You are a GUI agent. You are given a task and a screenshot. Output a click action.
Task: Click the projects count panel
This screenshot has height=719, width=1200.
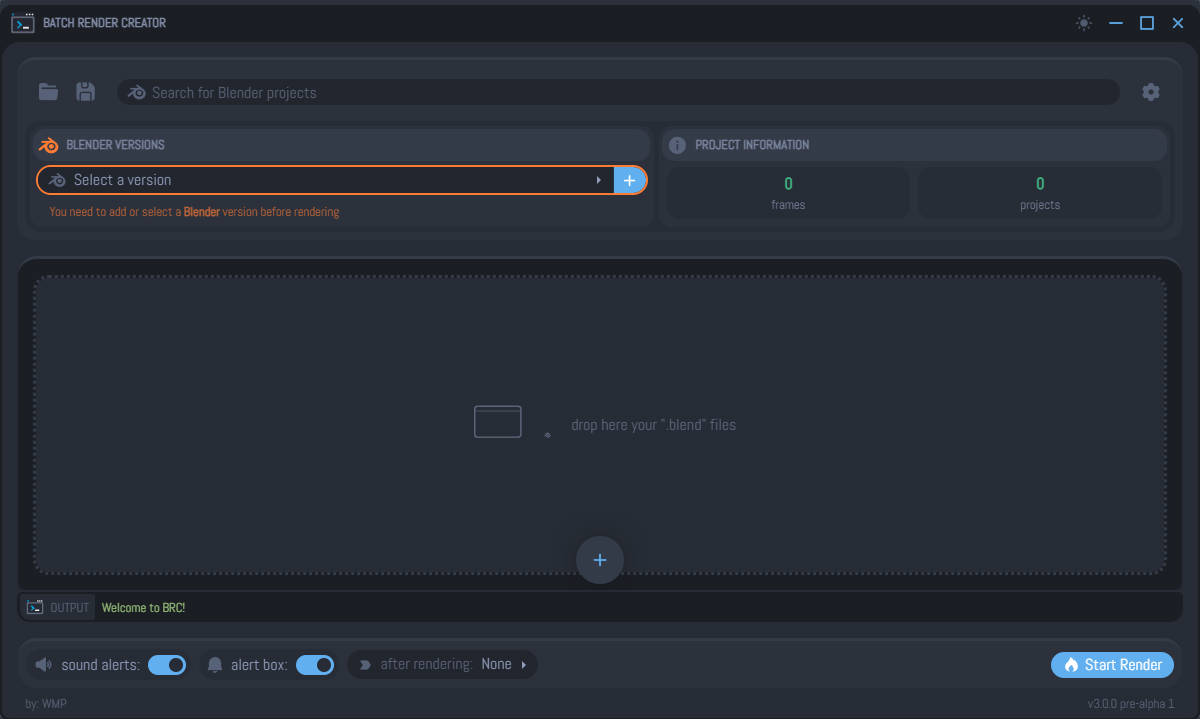pos(1040,192)
